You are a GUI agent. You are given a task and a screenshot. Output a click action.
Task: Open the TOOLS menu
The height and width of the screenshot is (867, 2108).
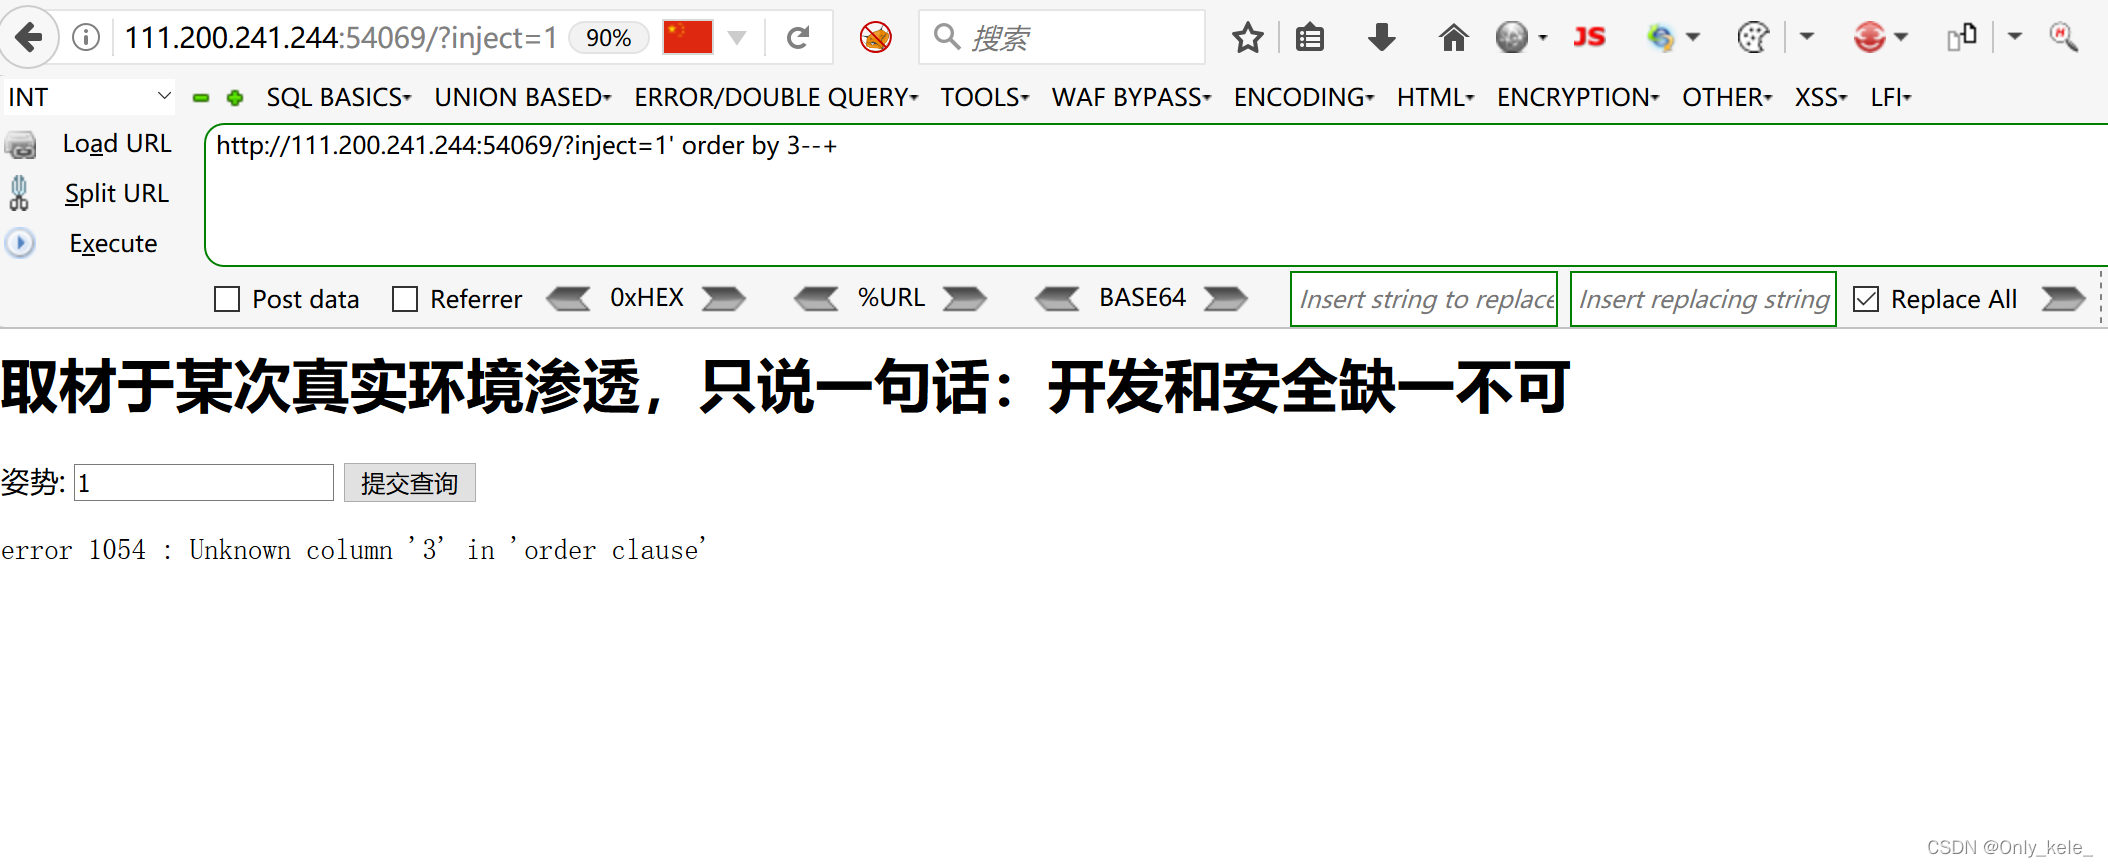(x=985, y=98)
